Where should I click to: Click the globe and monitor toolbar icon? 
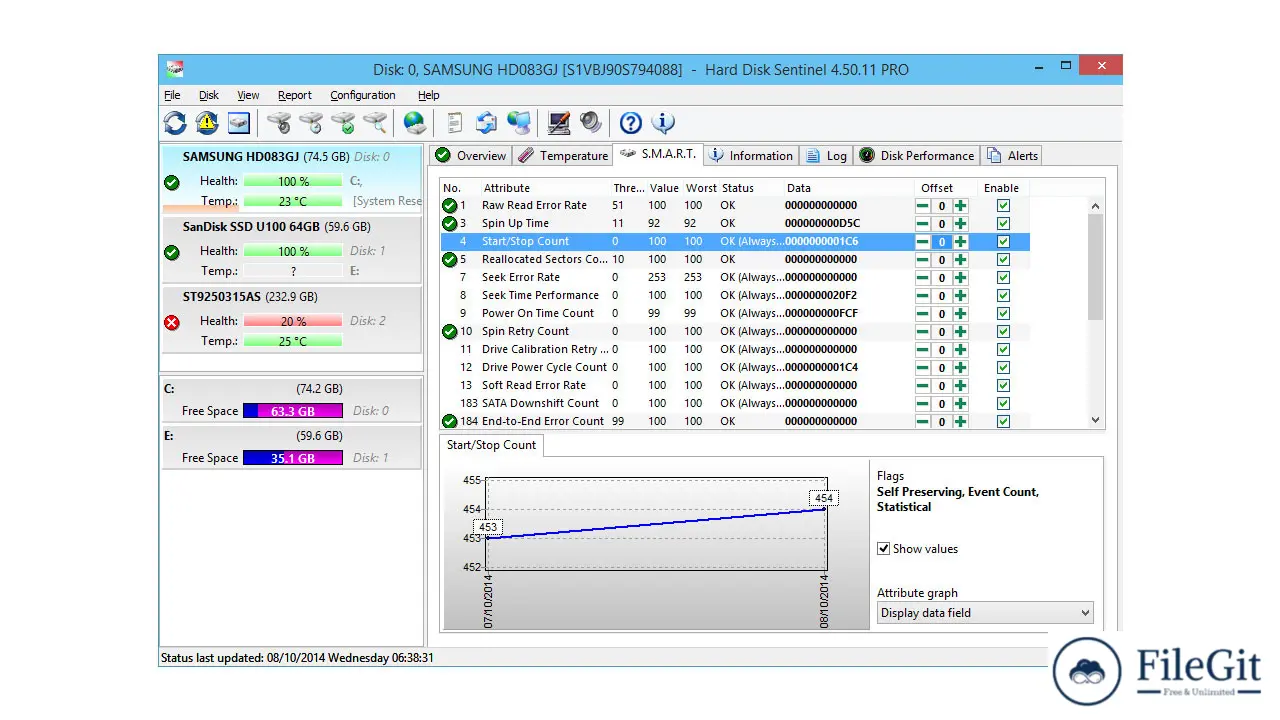click(x=519, y=123)
